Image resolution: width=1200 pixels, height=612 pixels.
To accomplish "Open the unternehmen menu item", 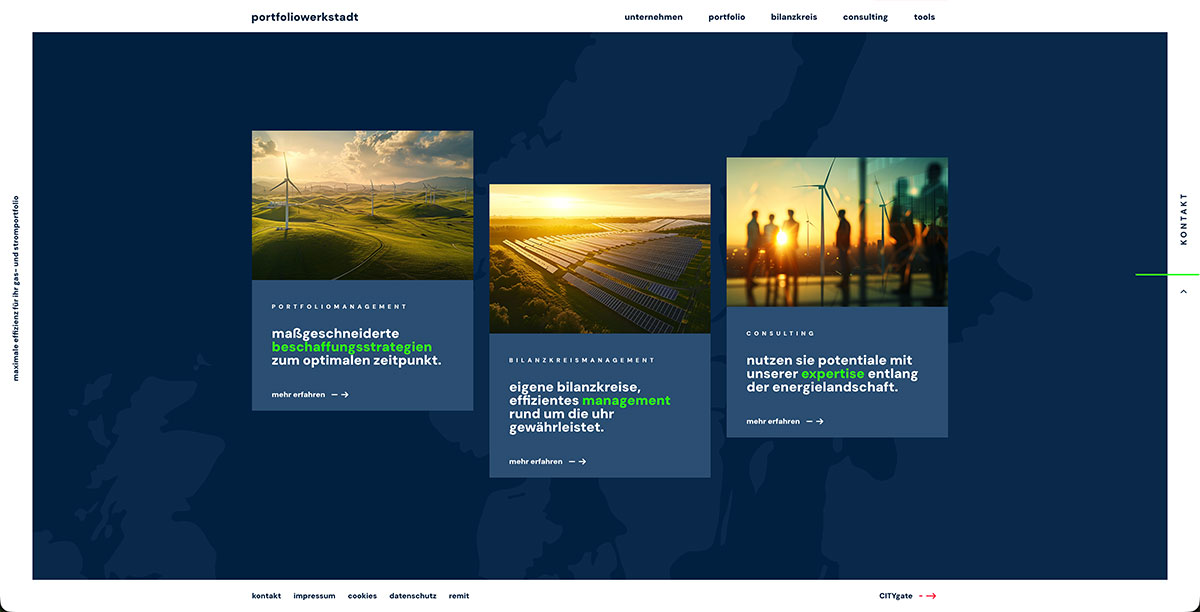I will point(653,17).
